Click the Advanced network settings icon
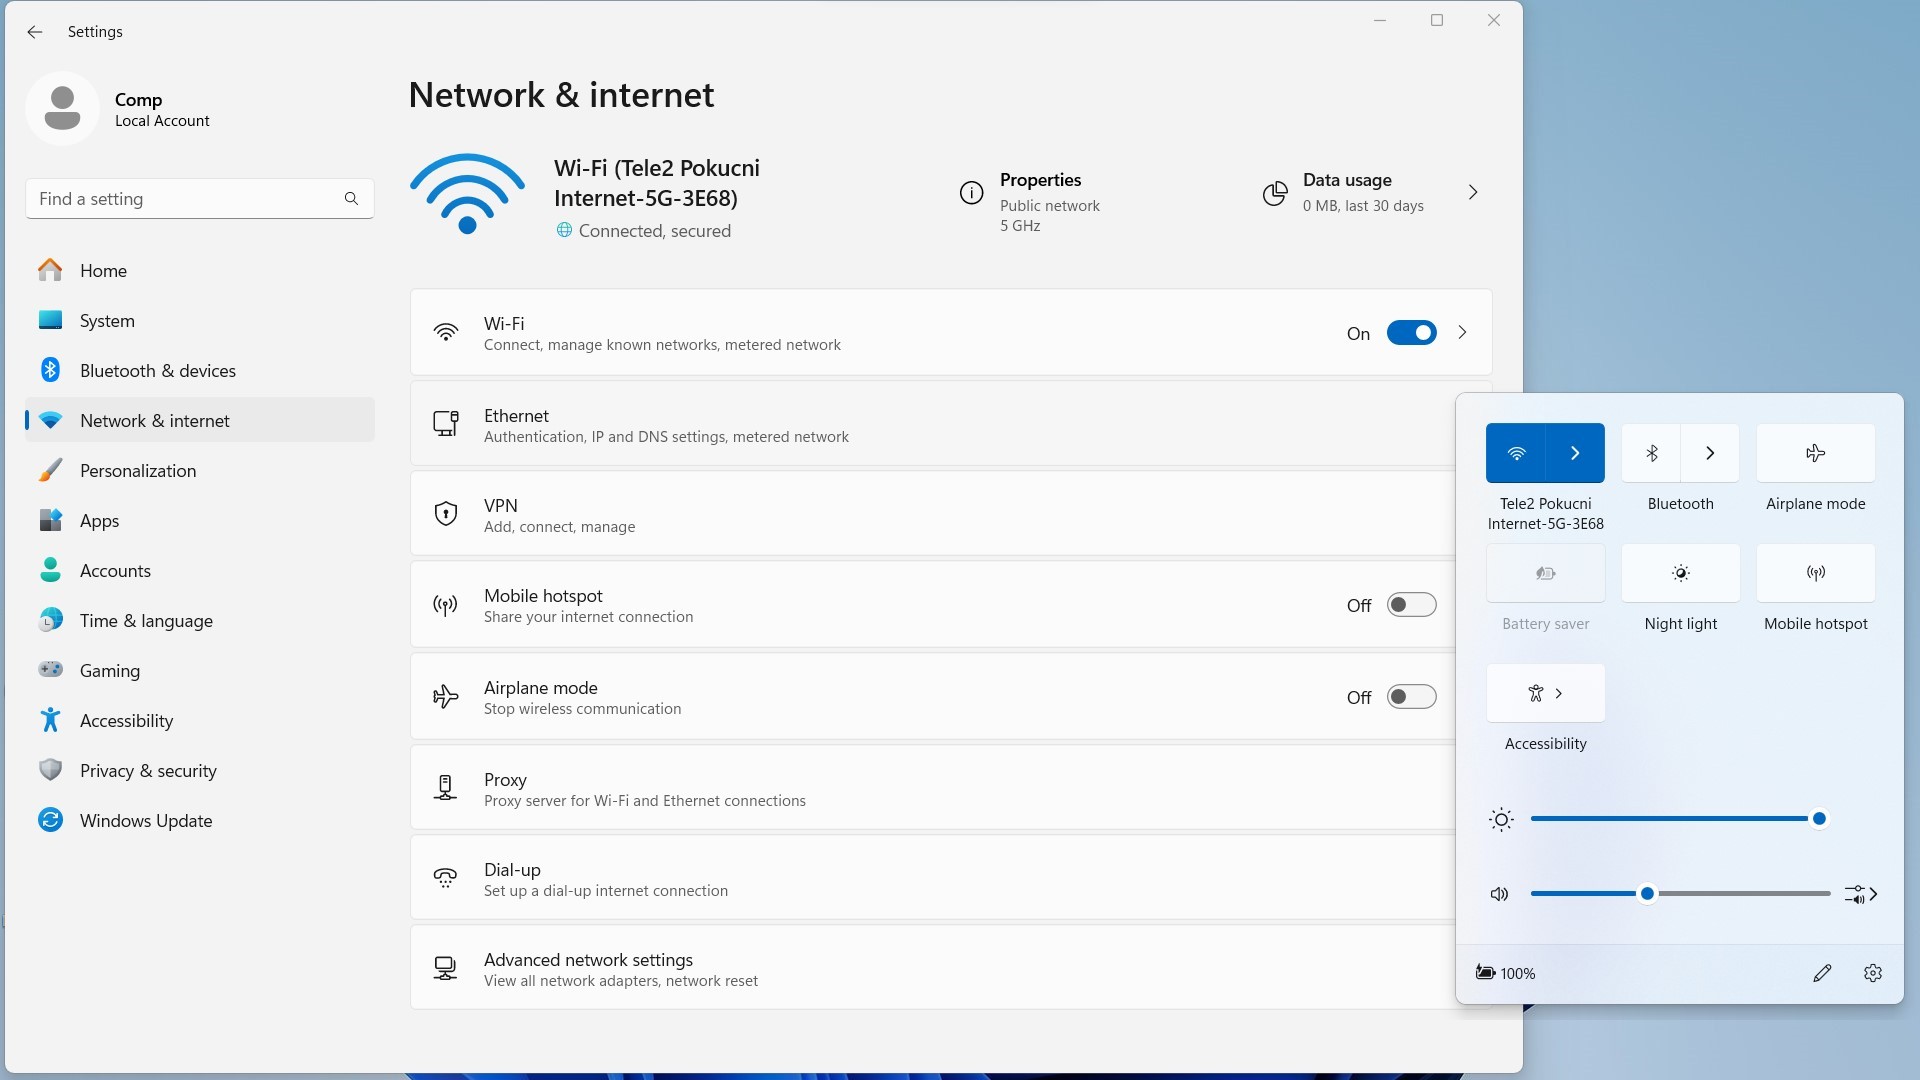Viewport: 1920px width, 1080px height. click(446, 968)
